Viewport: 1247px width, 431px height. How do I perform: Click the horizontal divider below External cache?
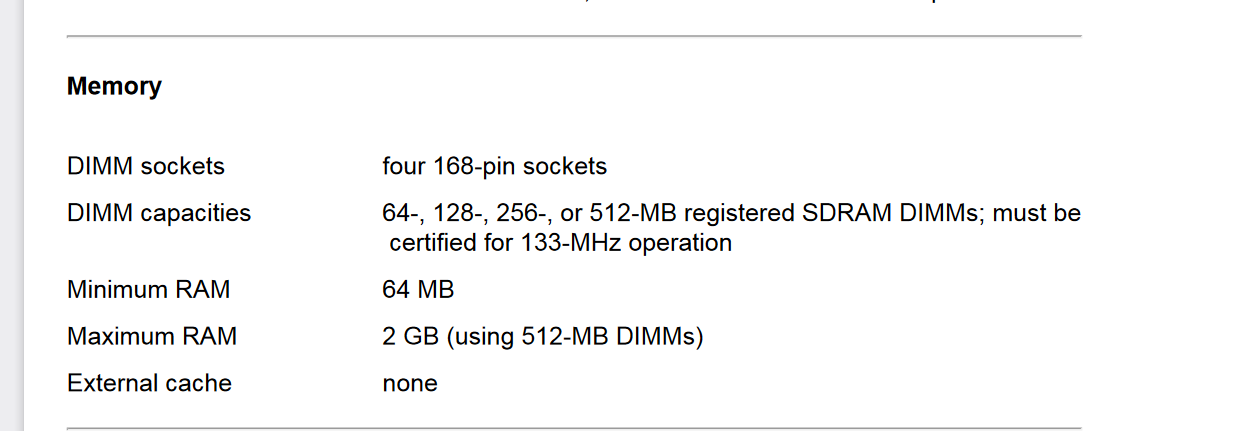574,428
